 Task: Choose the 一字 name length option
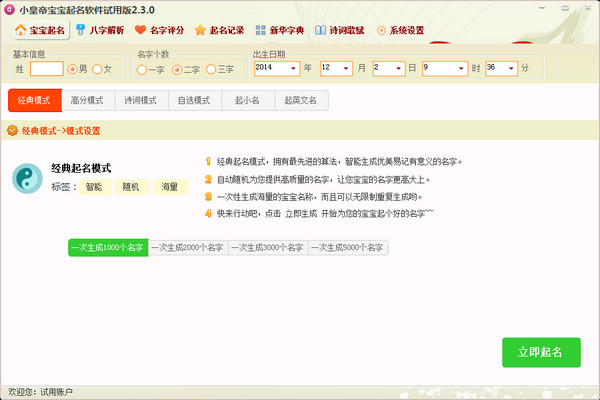pyautogui.click(x=142, y=69)
